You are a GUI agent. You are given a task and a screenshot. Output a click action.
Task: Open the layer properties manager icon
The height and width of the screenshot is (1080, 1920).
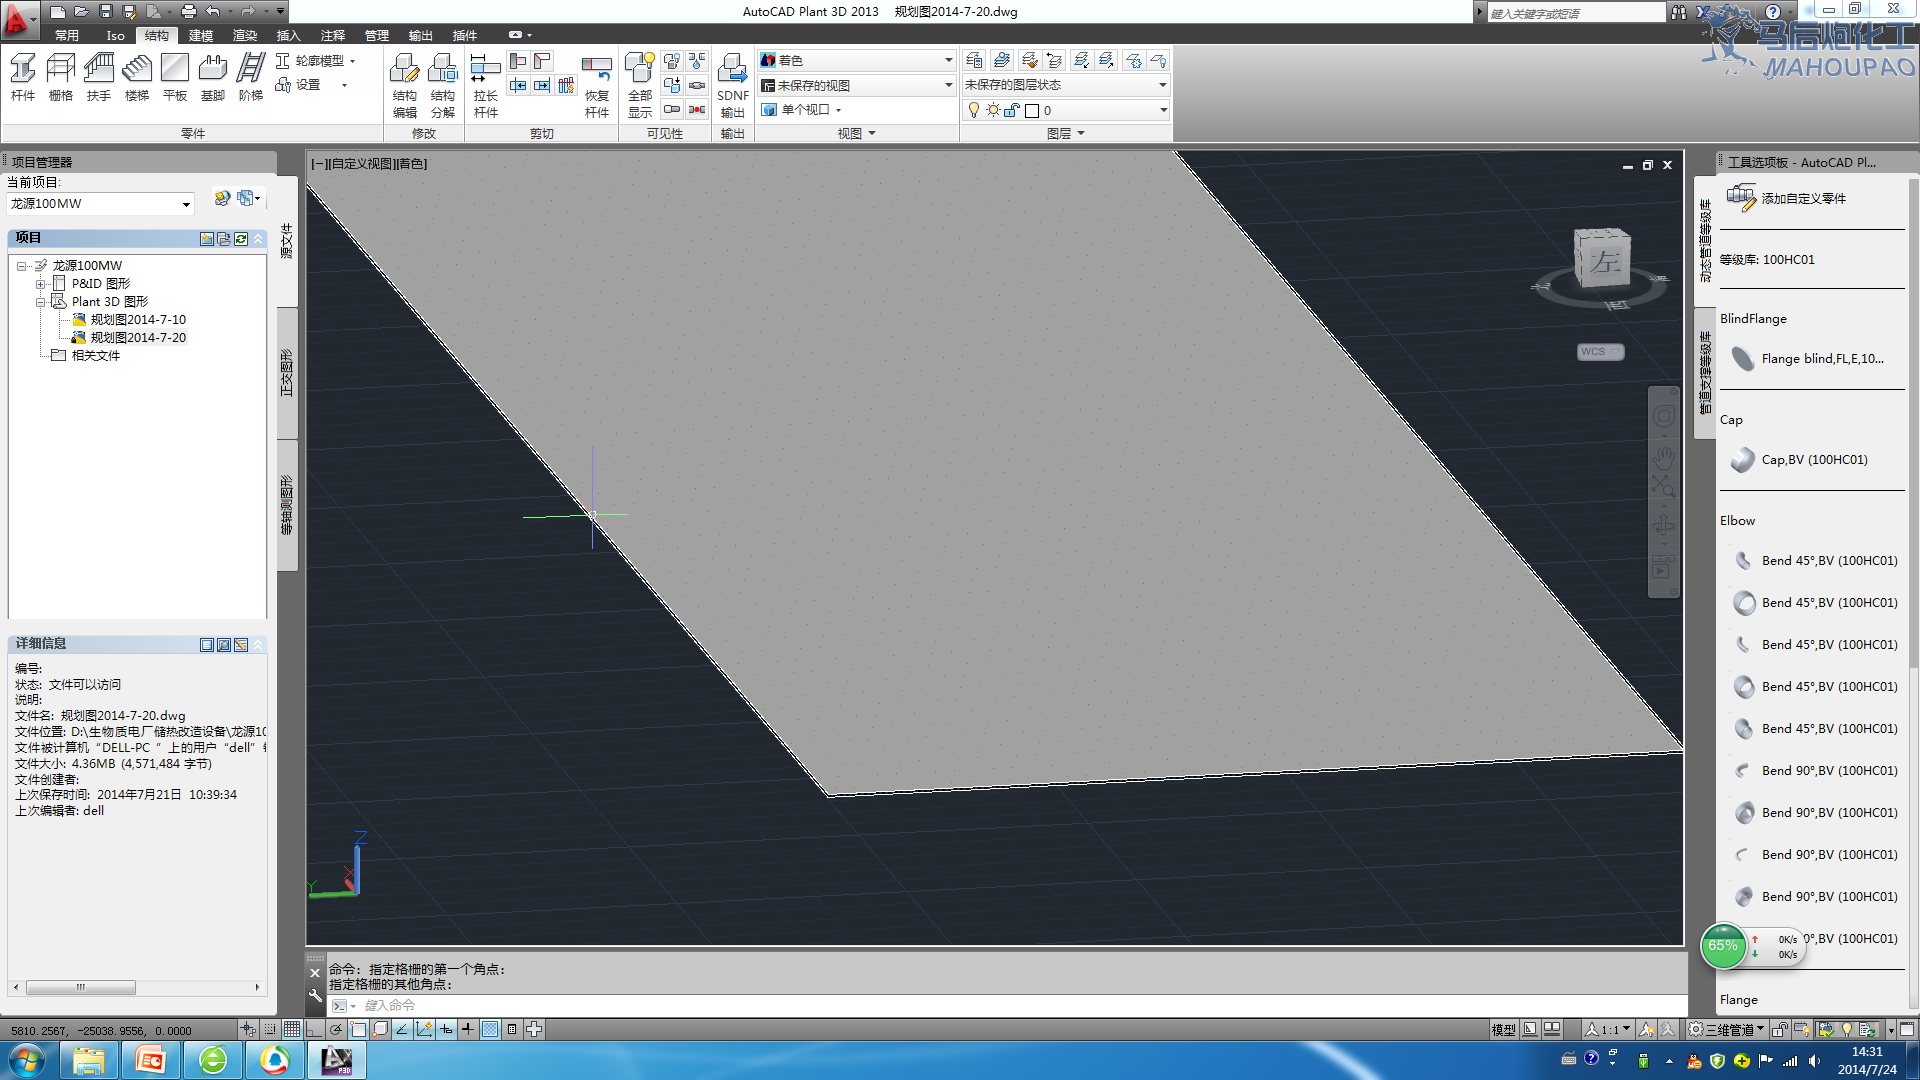pos(974,61)
